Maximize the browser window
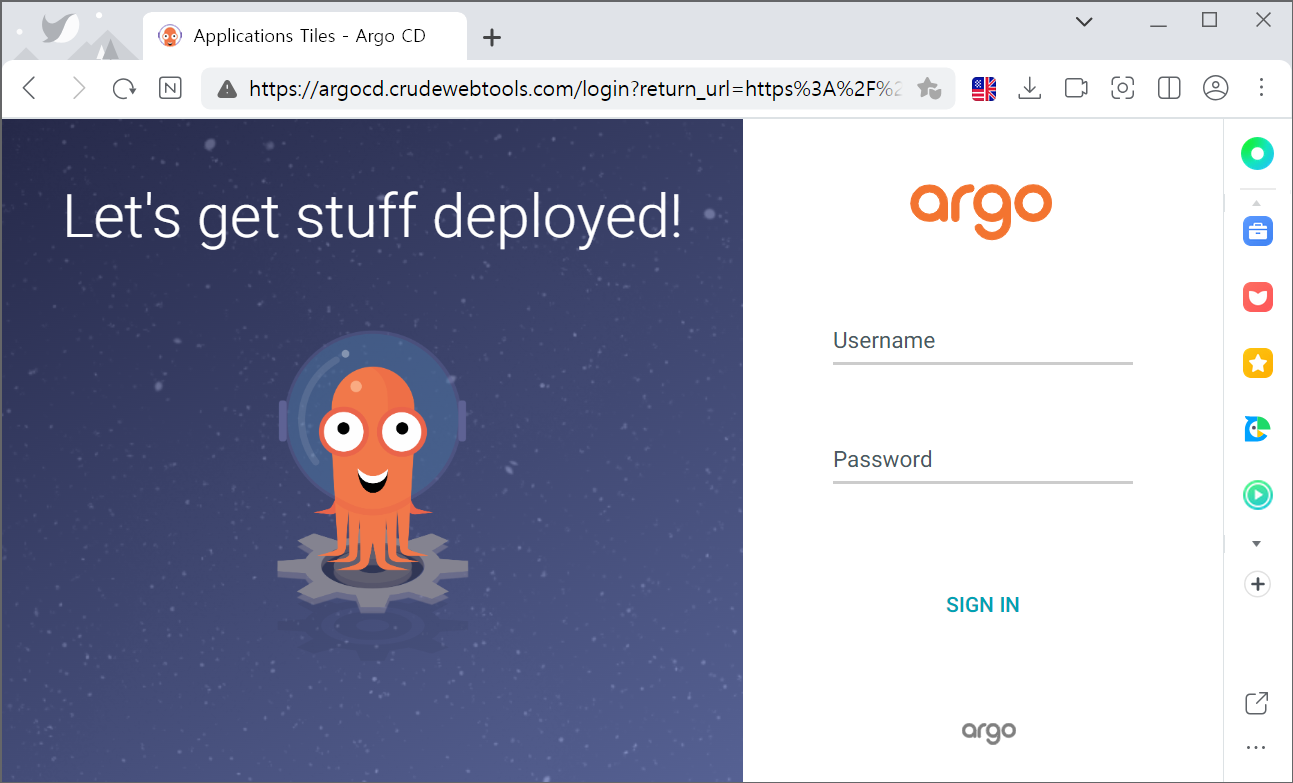 1209,20
